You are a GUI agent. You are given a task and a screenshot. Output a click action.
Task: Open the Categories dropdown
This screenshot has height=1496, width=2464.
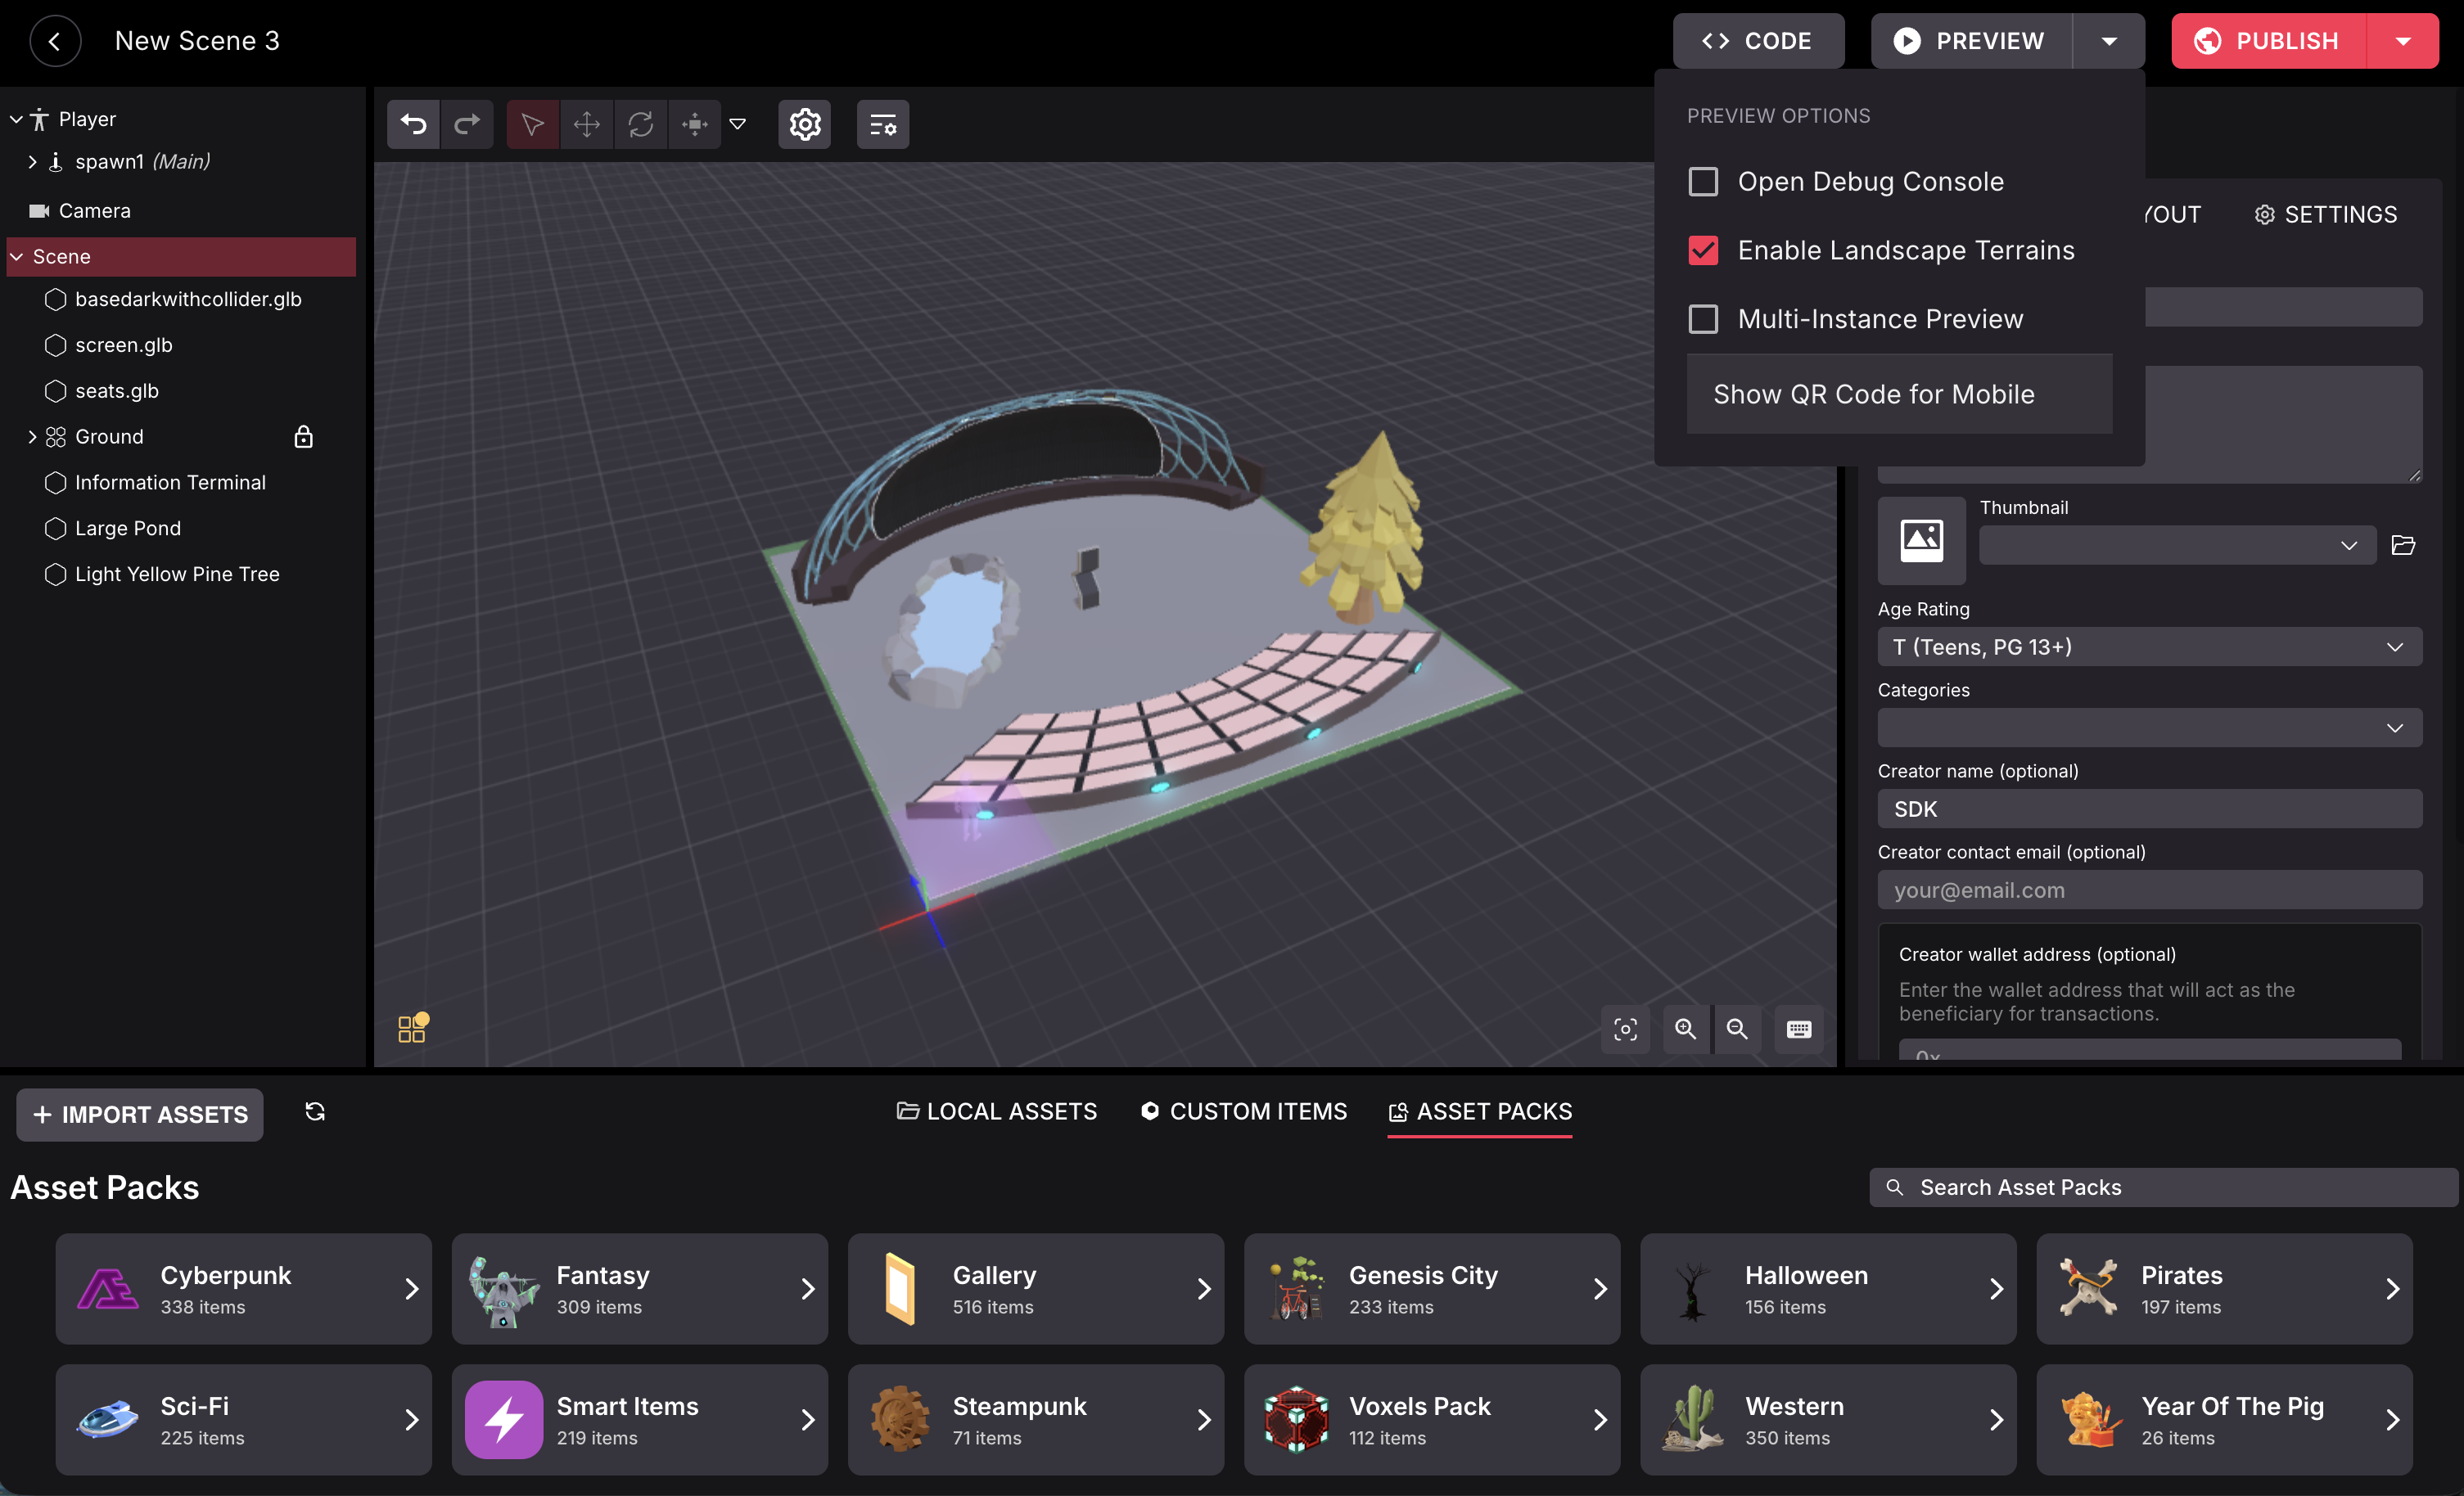[x=2150, y=728]
